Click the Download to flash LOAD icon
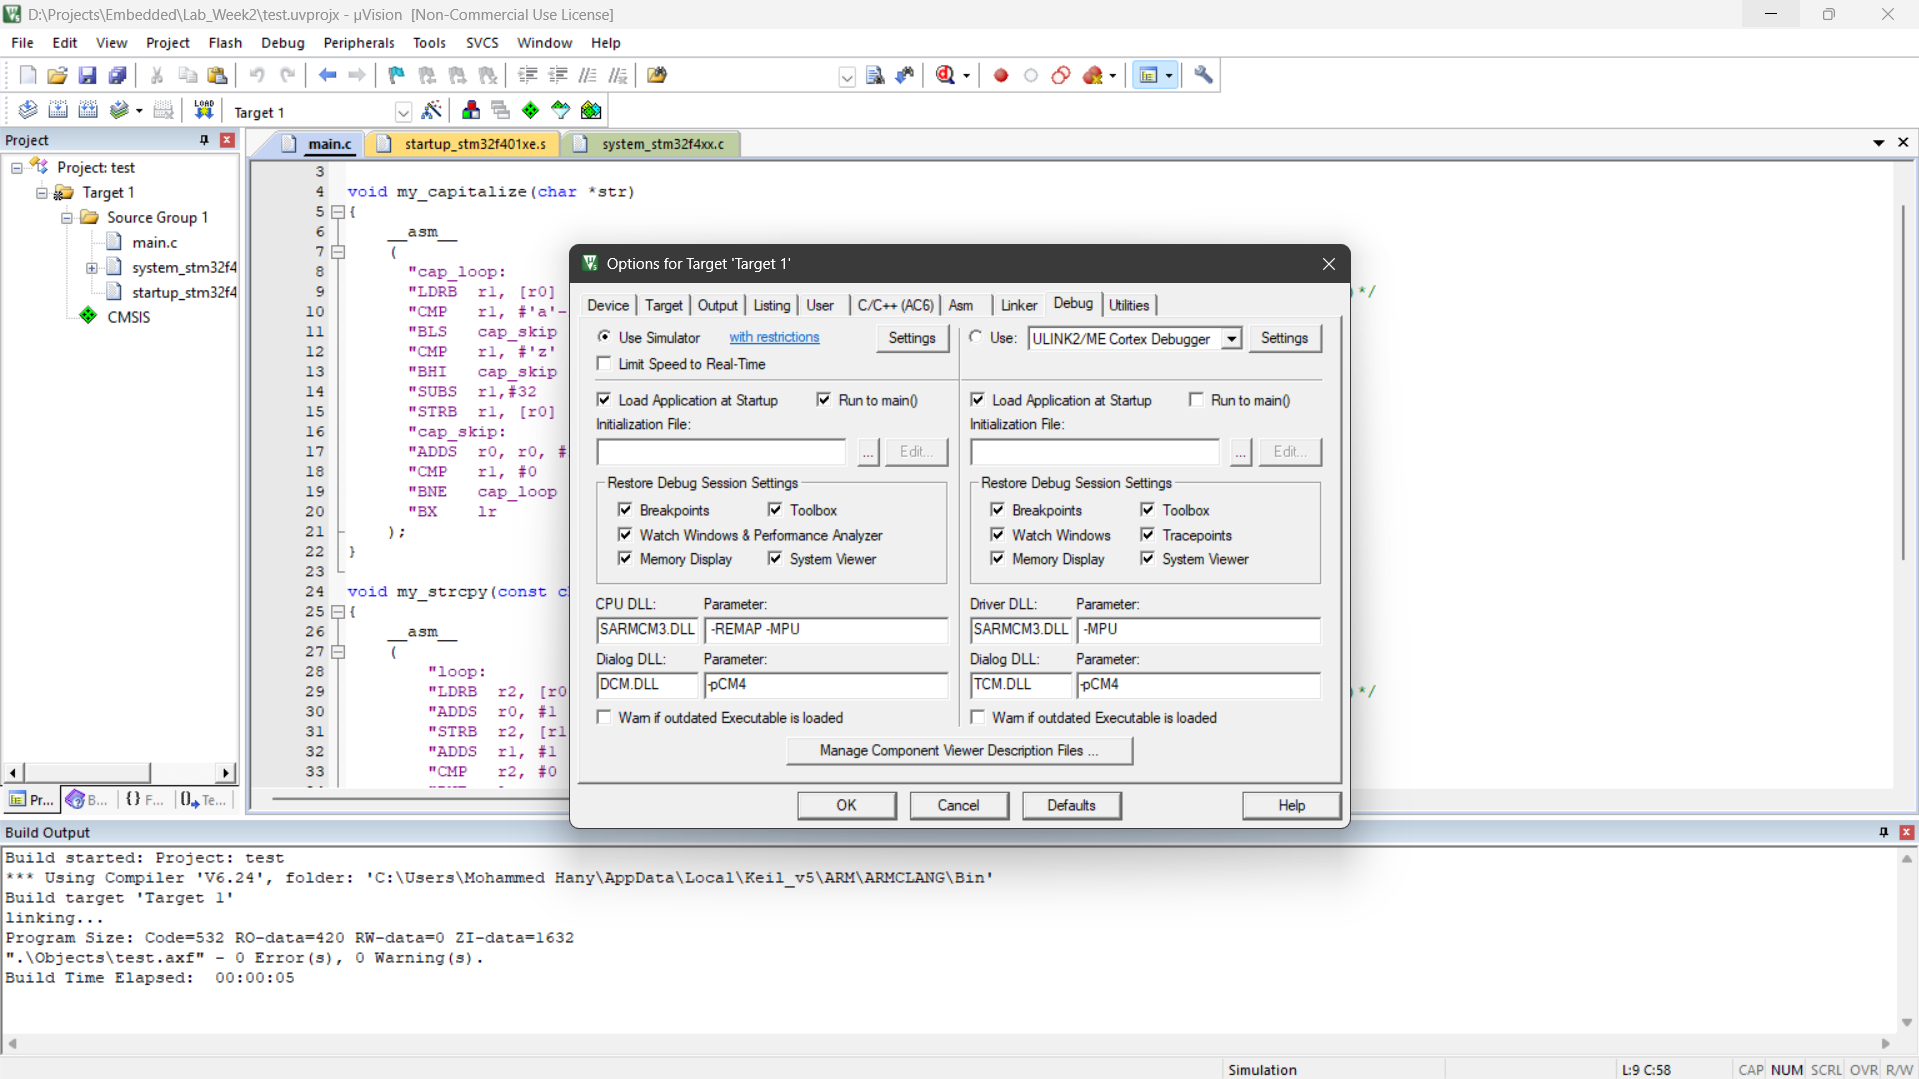This screenshot has height=1079, width=1919. (x=204, y=110)
